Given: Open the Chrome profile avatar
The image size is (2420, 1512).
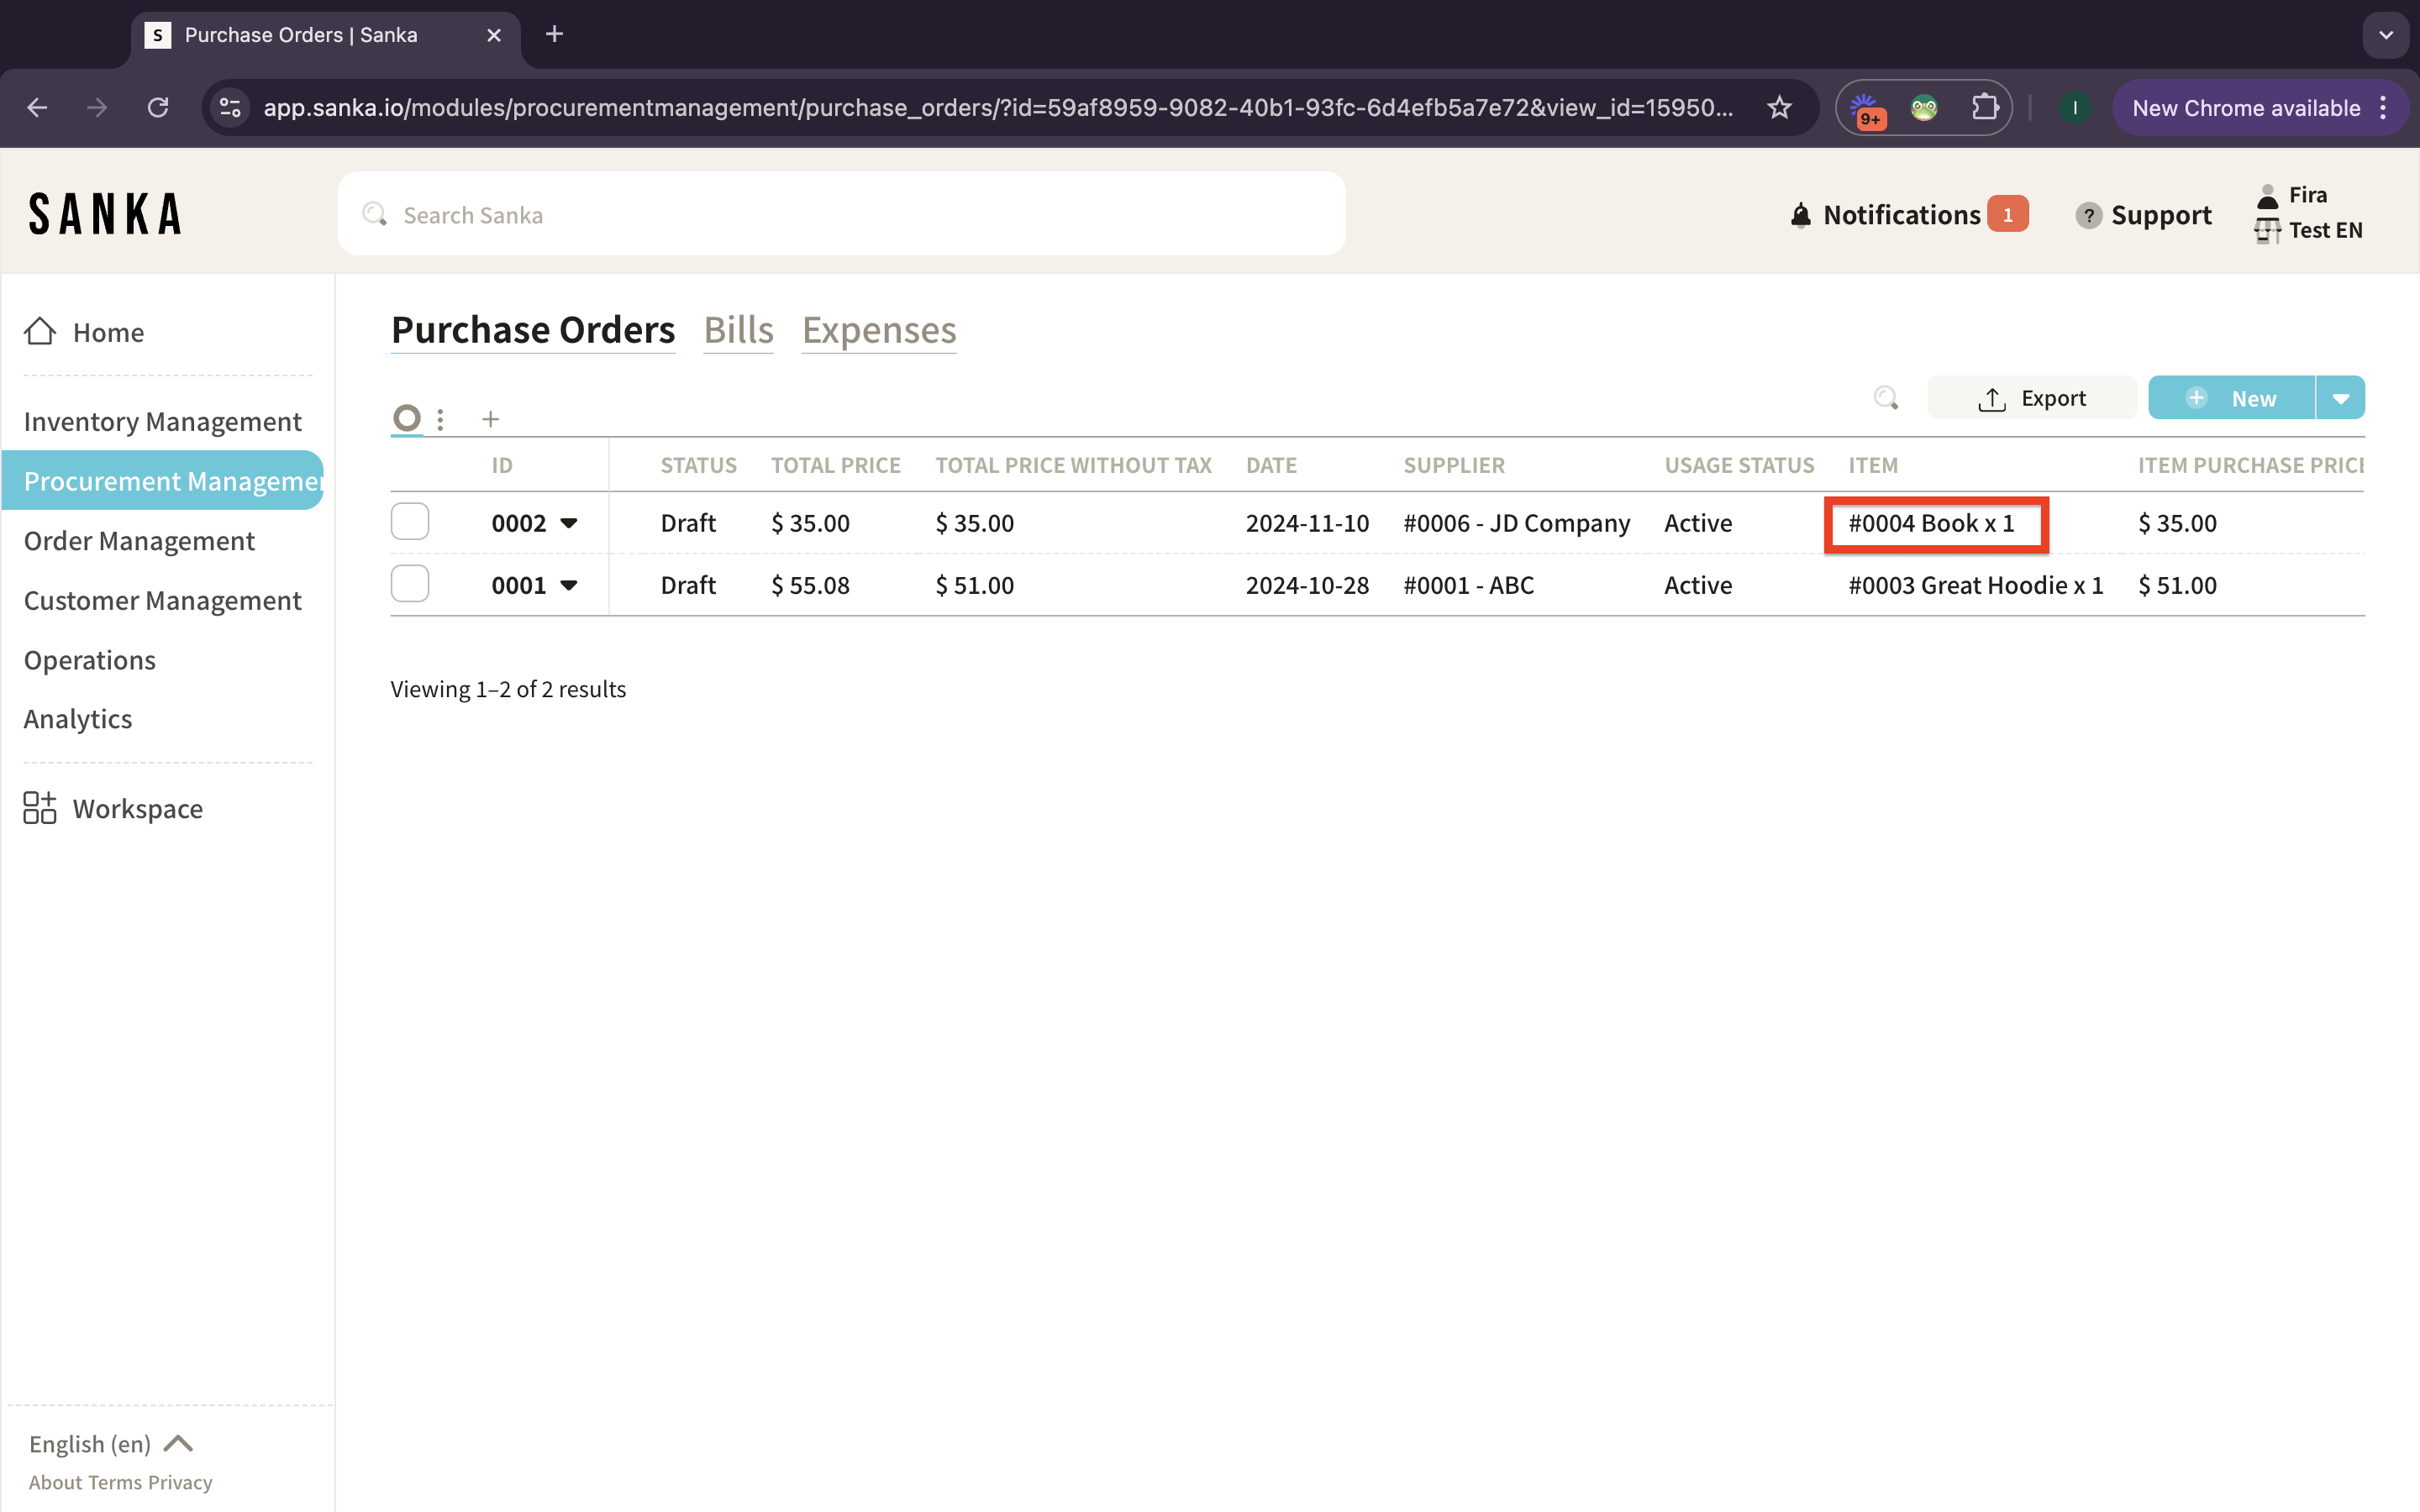Looking at the screenshot, I should click(x=2075, y=108).
